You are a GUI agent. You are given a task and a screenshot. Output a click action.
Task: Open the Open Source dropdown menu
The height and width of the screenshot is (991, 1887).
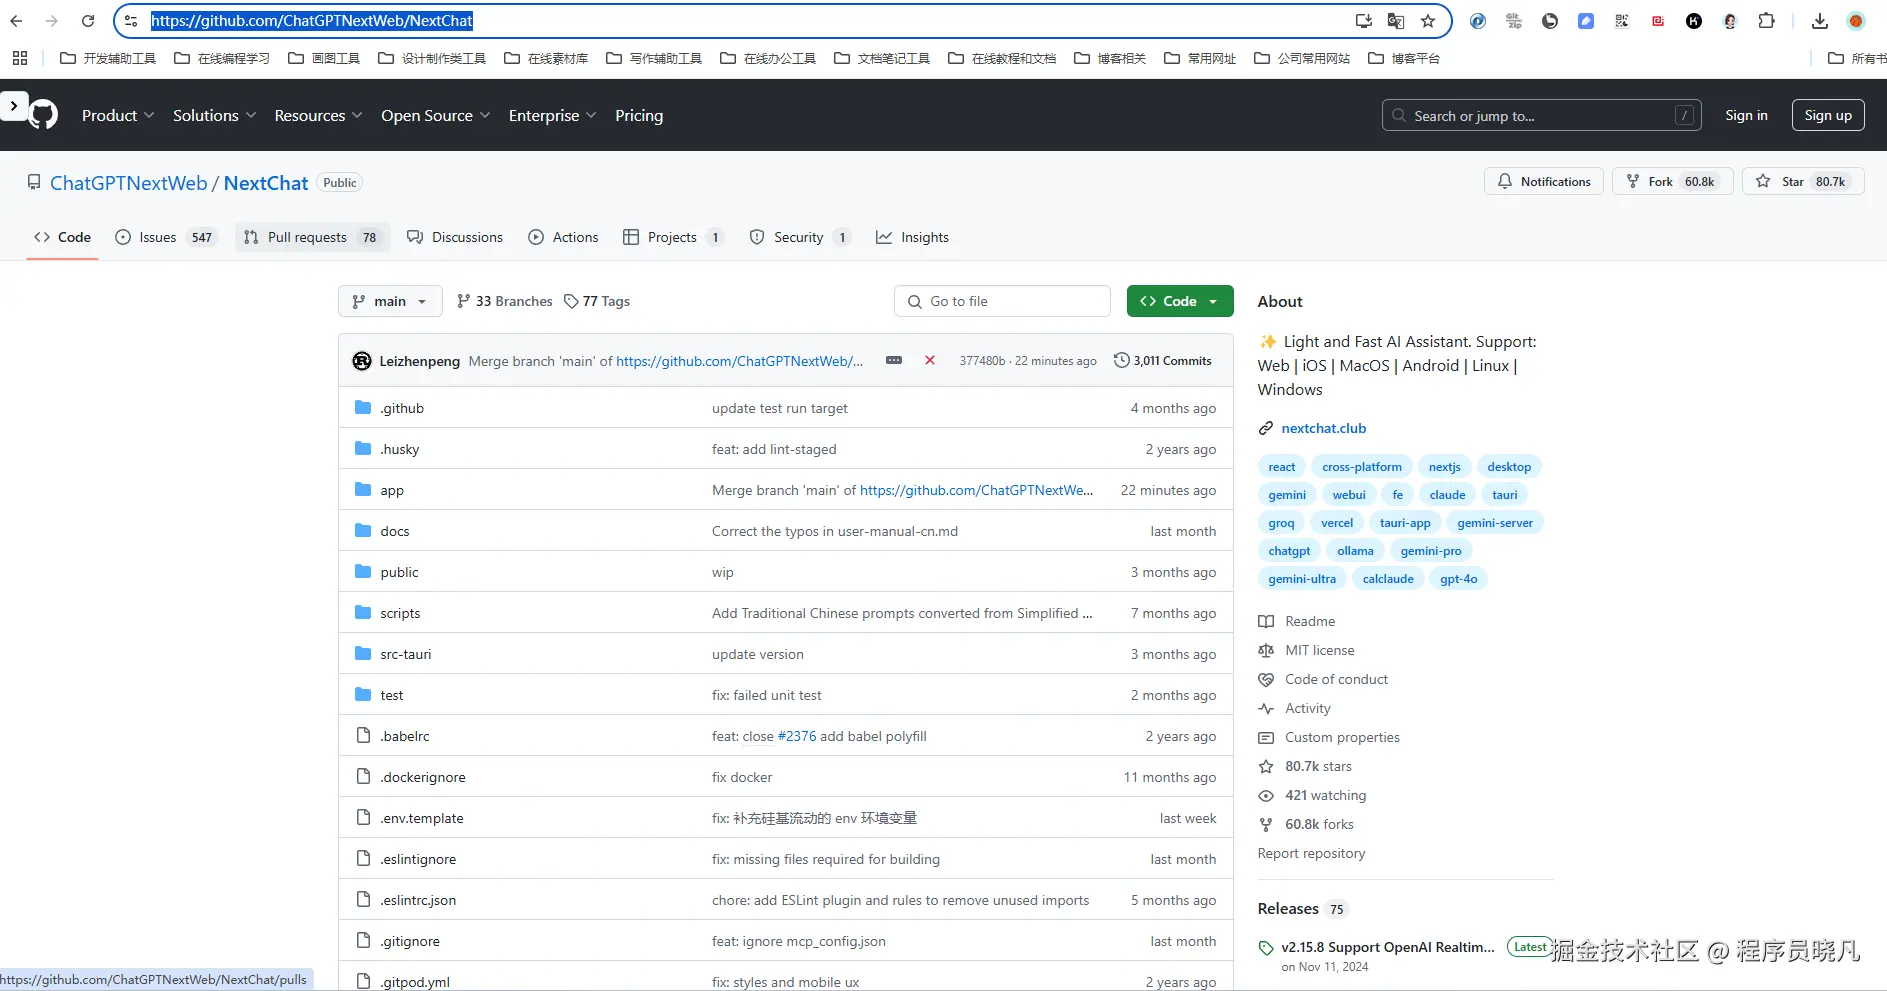tap(435, 115)
